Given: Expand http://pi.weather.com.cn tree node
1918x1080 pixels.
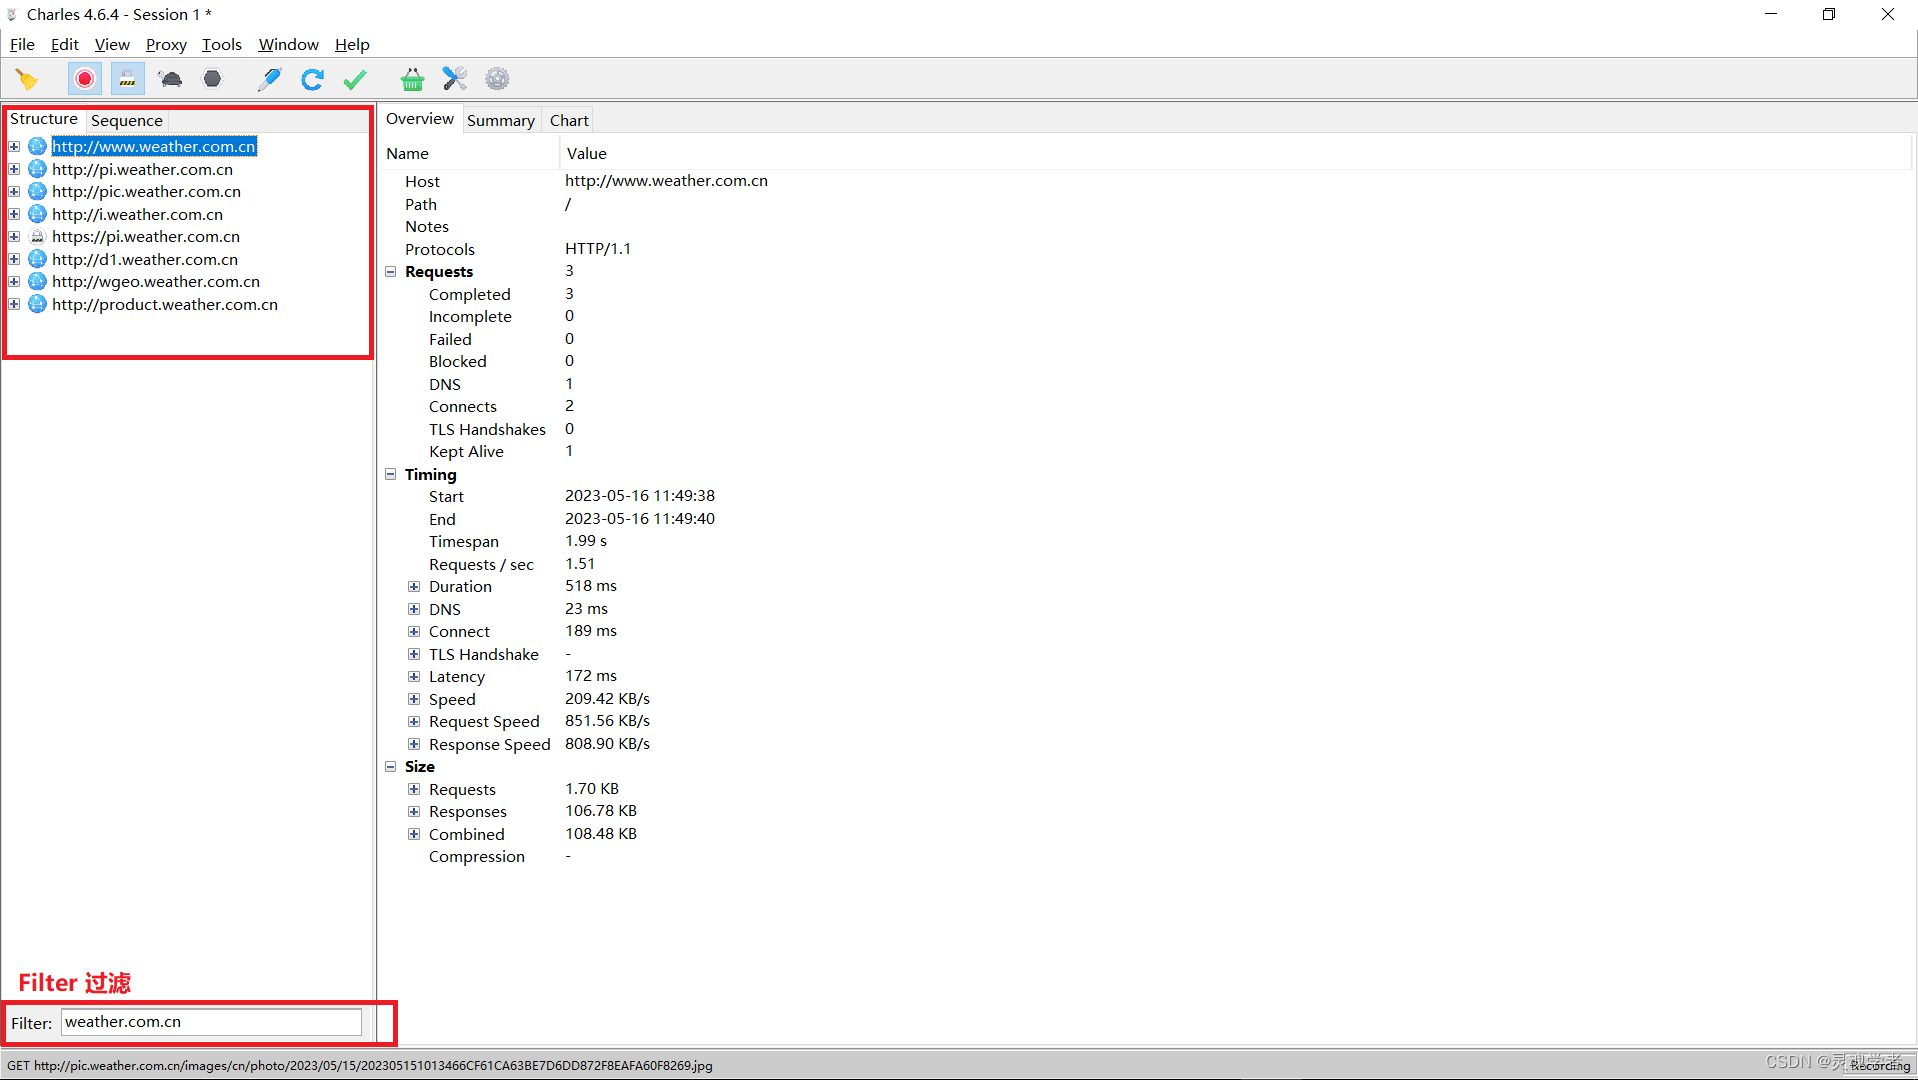Looking at the screenshot, I should [x=14, y=169].
